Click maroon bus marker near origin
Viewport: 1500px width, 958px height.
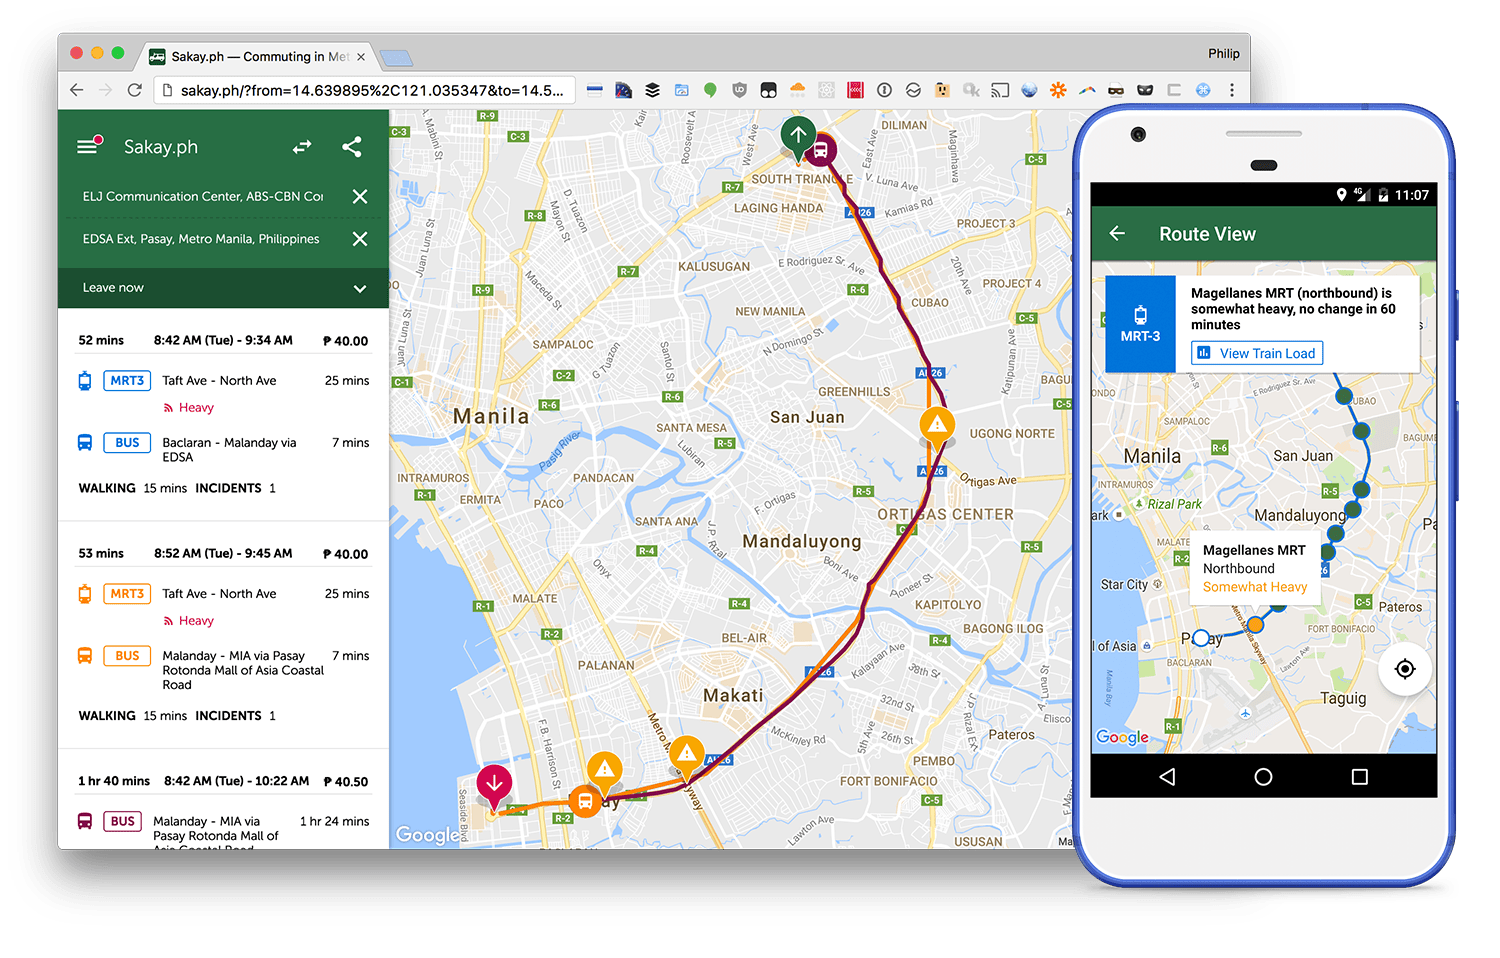point(820,151)
